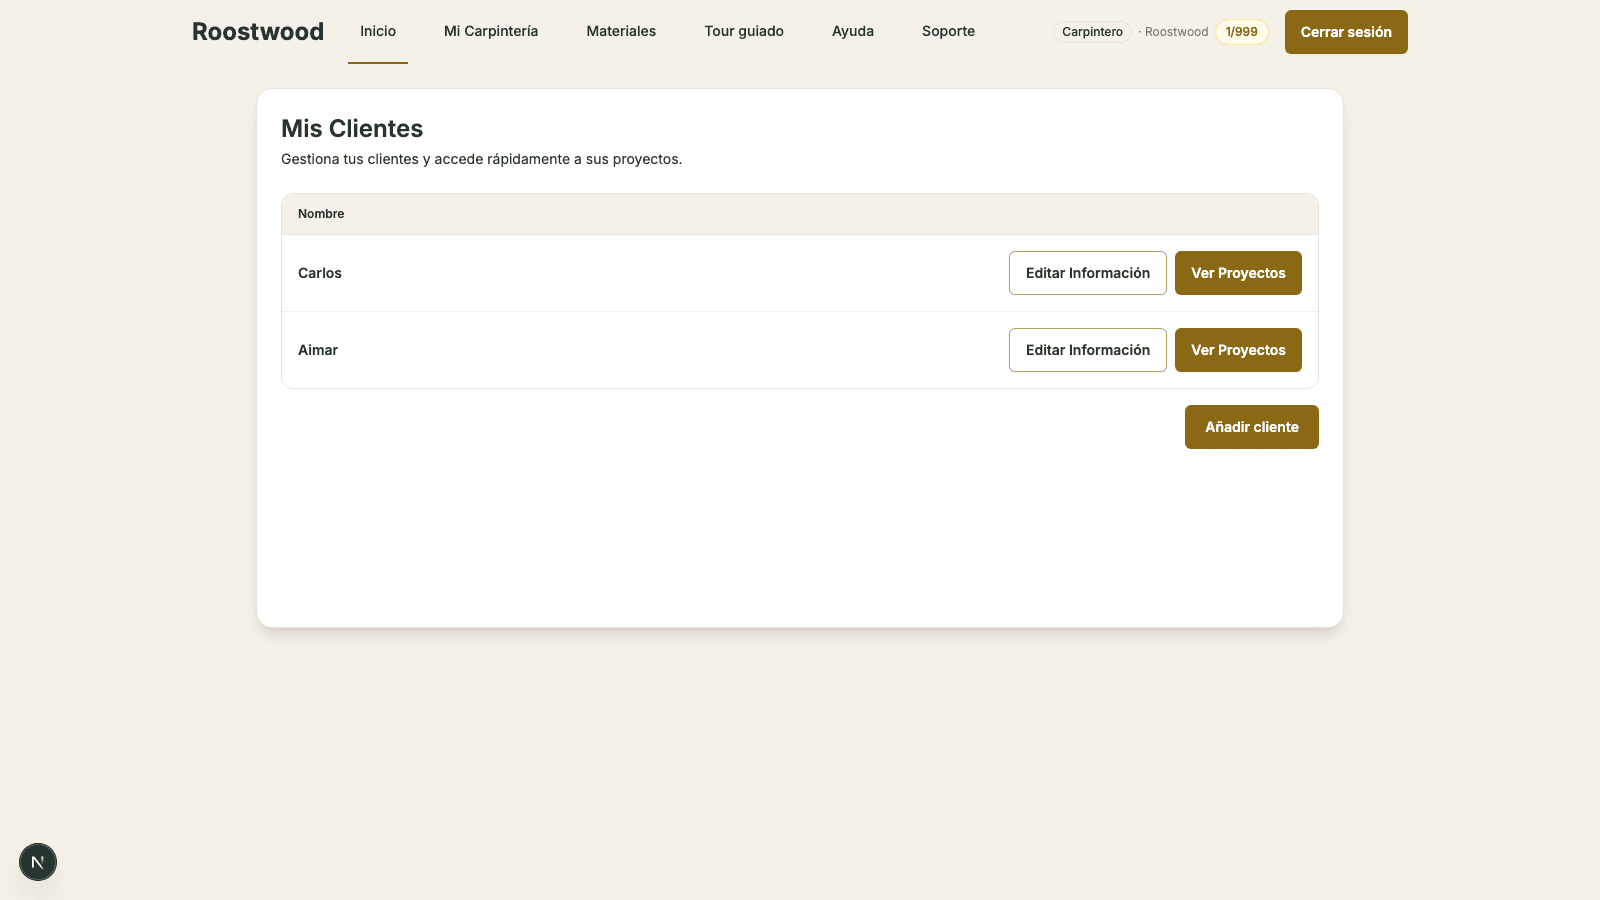Image resolution: width=1600 pixels, height=900 pixels.
Task: Navigate to Soporte
Action: 948,31
